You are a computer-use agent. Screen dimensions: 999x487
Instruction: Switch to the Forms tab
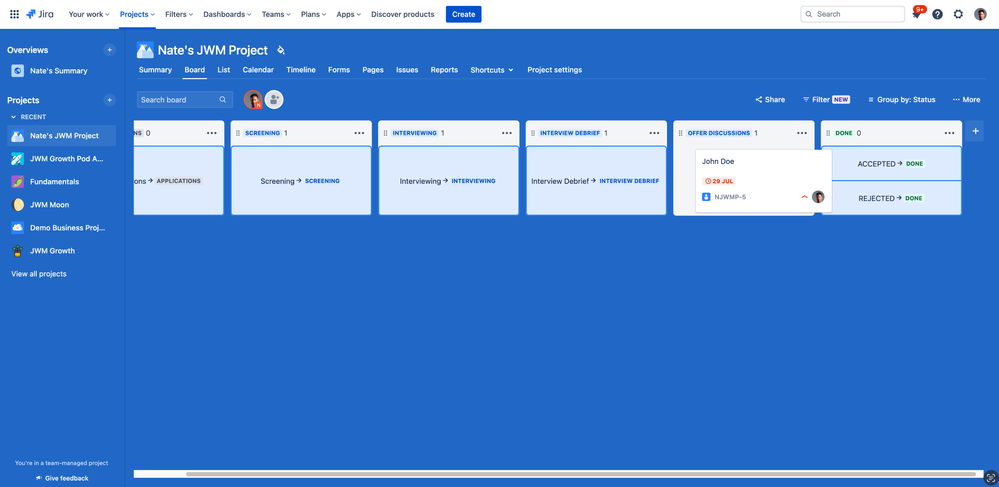pos(339,70)
